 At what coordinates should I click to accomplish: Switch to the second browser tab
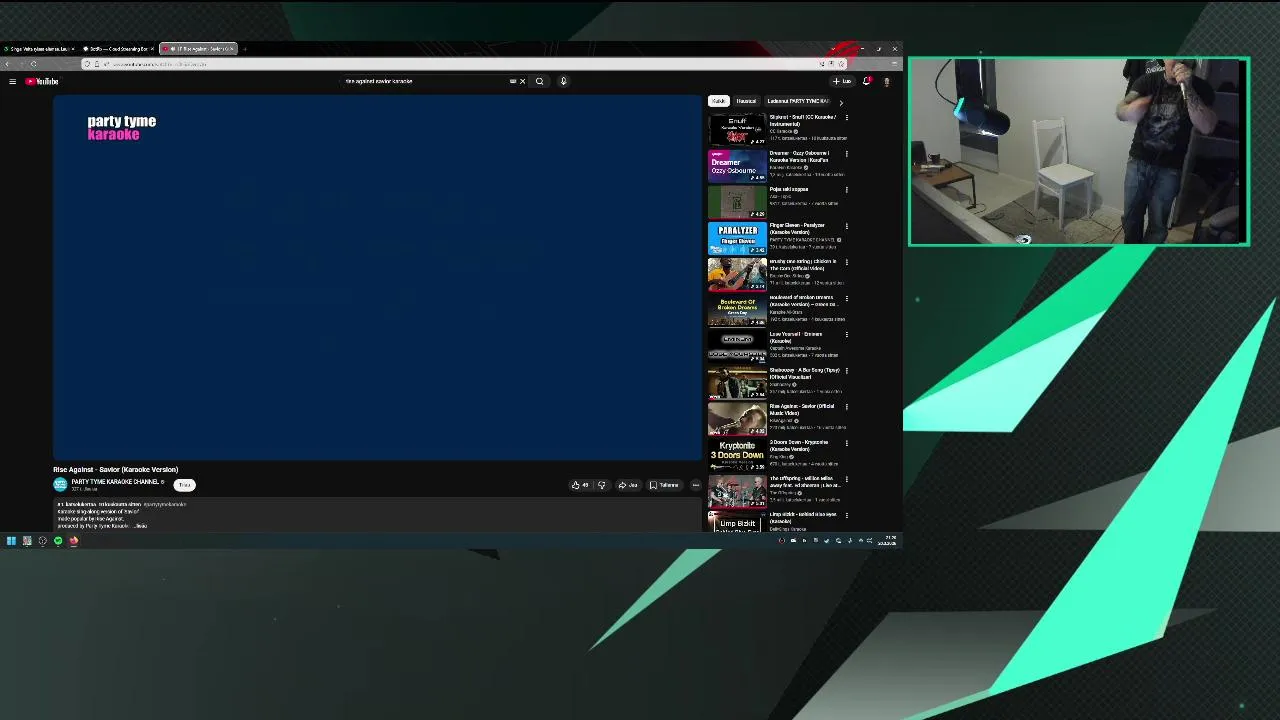tap(118, 49)
